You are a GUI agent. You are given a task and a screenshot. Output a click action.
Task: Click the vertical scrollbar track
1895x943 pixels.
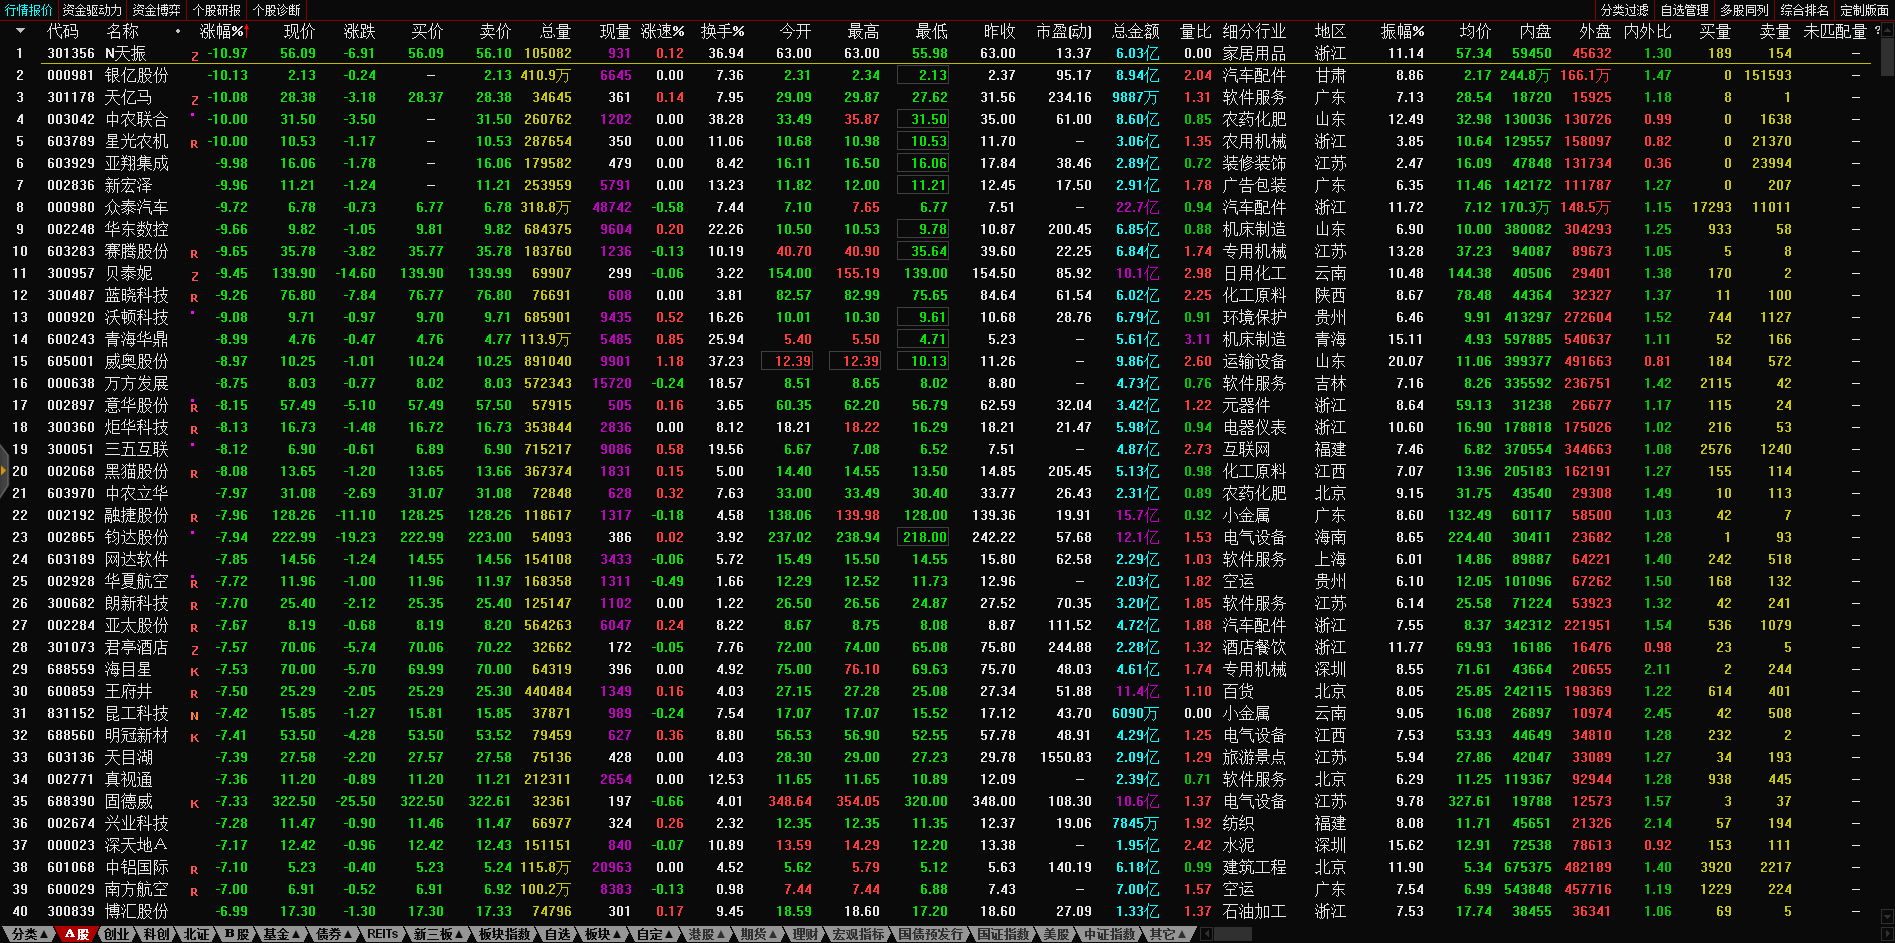coord(1887,500)
